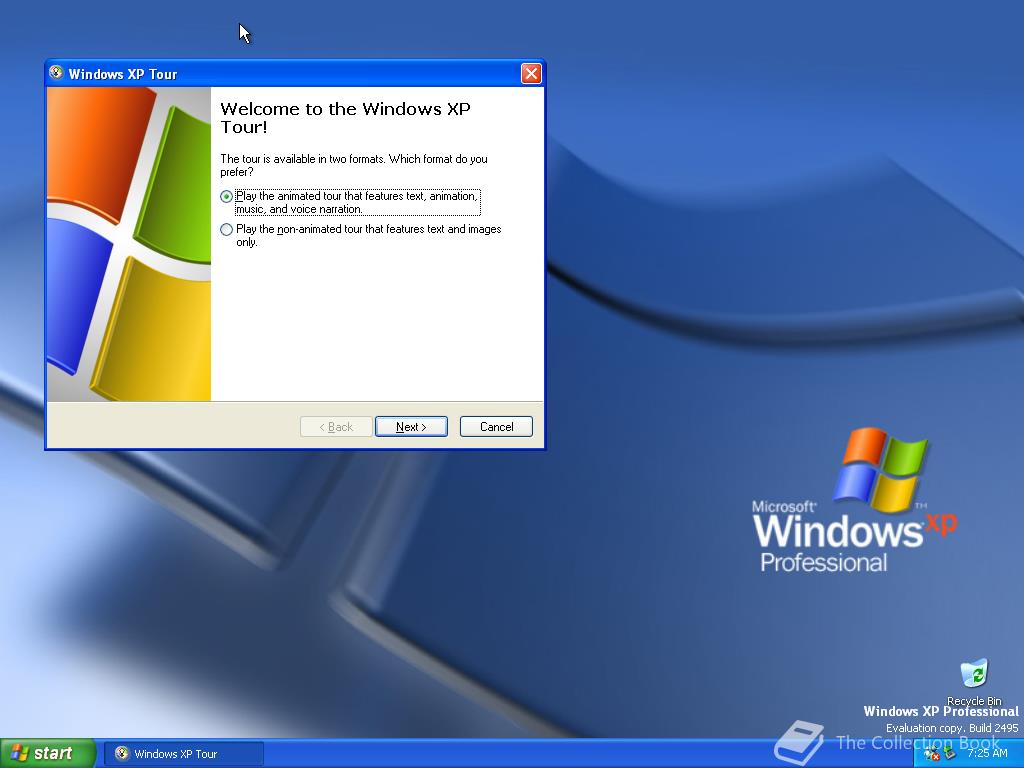Click the Next button
This screenshot has height=768, width=1024.
[x=411, y=426]
